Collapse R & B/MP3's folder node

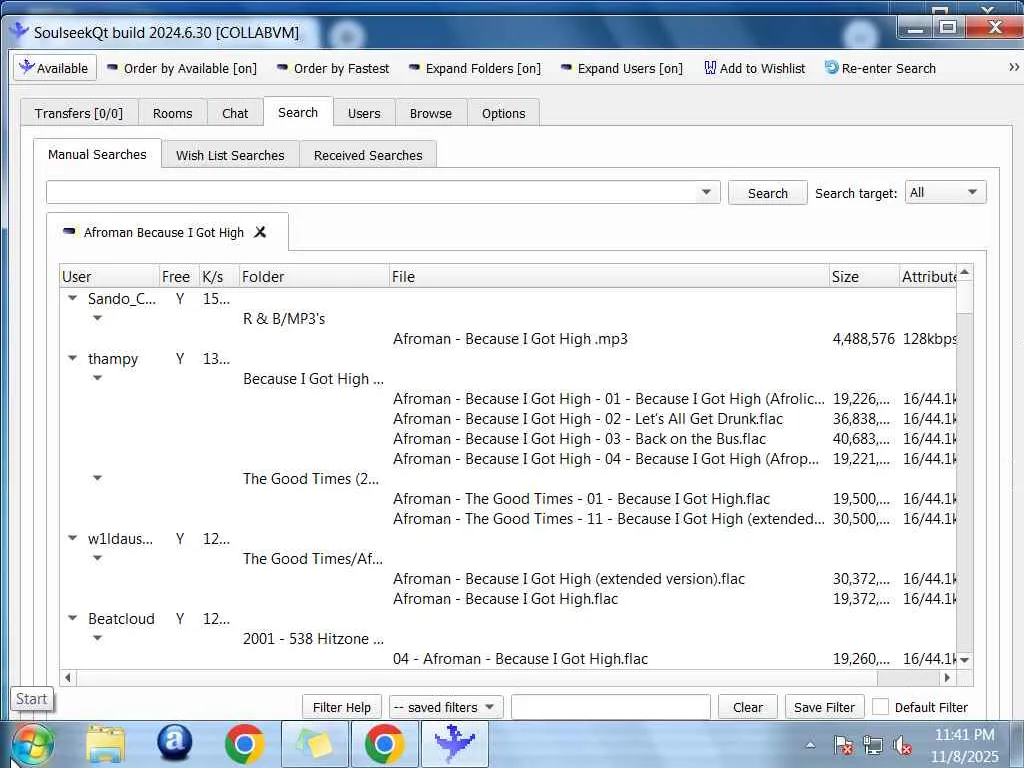pyautogui.click(x=97, y=318)
